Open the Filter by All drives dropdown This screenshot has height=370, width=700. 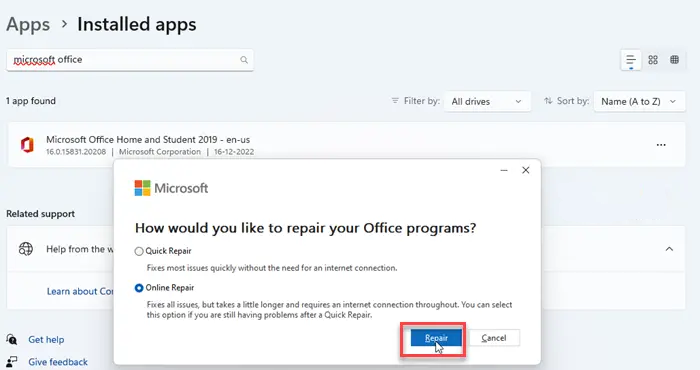click(x=487, y=101)
